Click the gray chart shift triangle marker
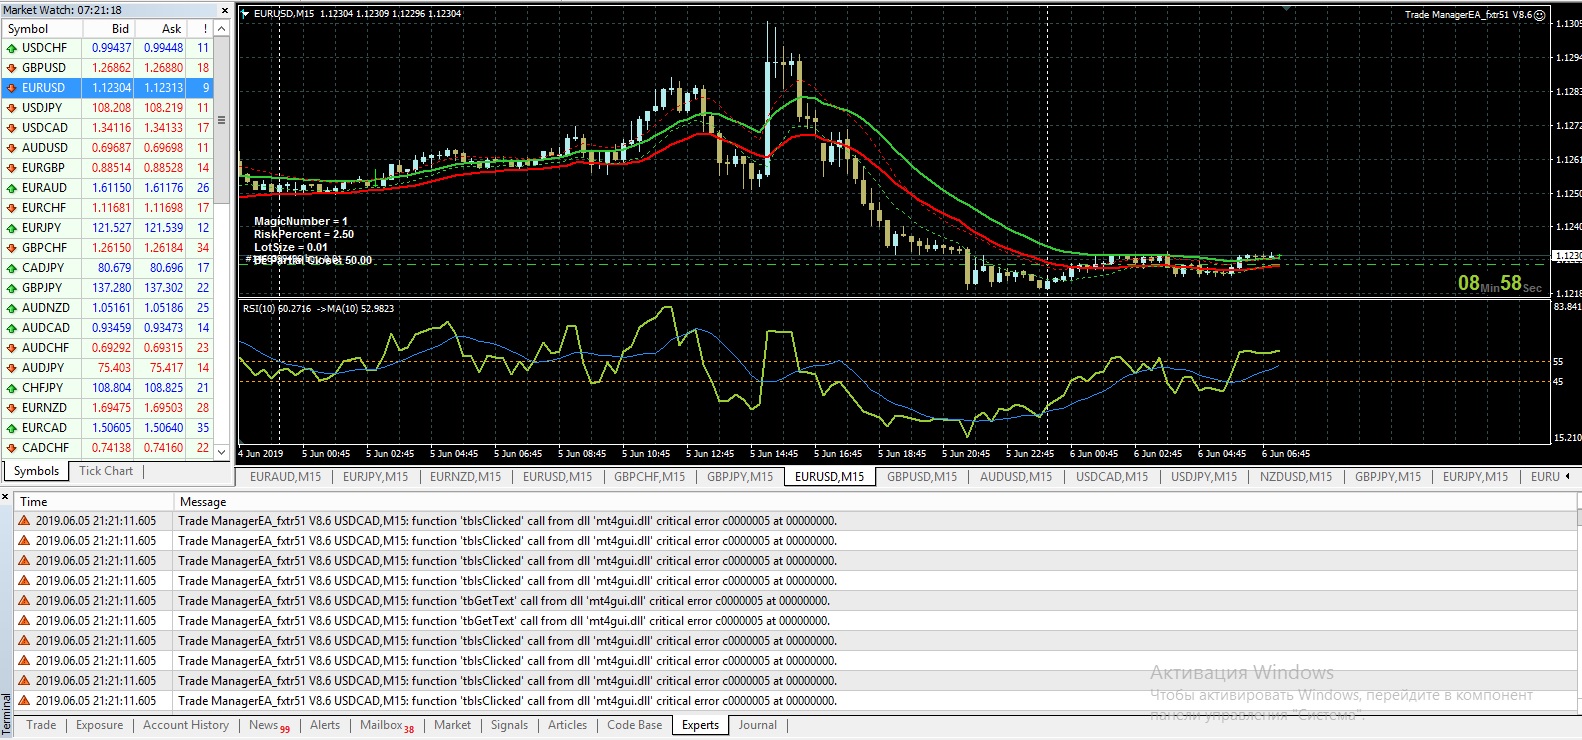The width and height of the screenshot is (1582, 740). (x=1289, y=8)
